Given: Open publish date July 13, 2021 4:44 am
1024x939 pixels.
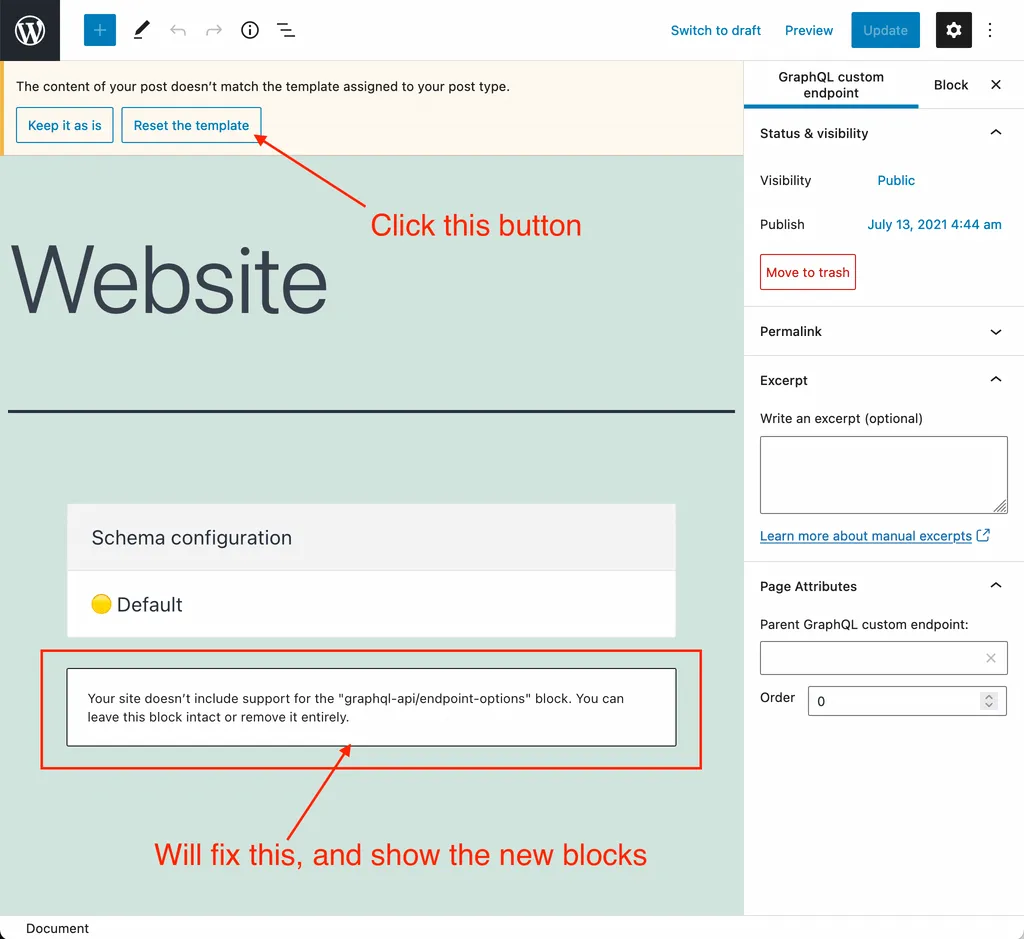Looking at the screenshot, I should [934, 225].
